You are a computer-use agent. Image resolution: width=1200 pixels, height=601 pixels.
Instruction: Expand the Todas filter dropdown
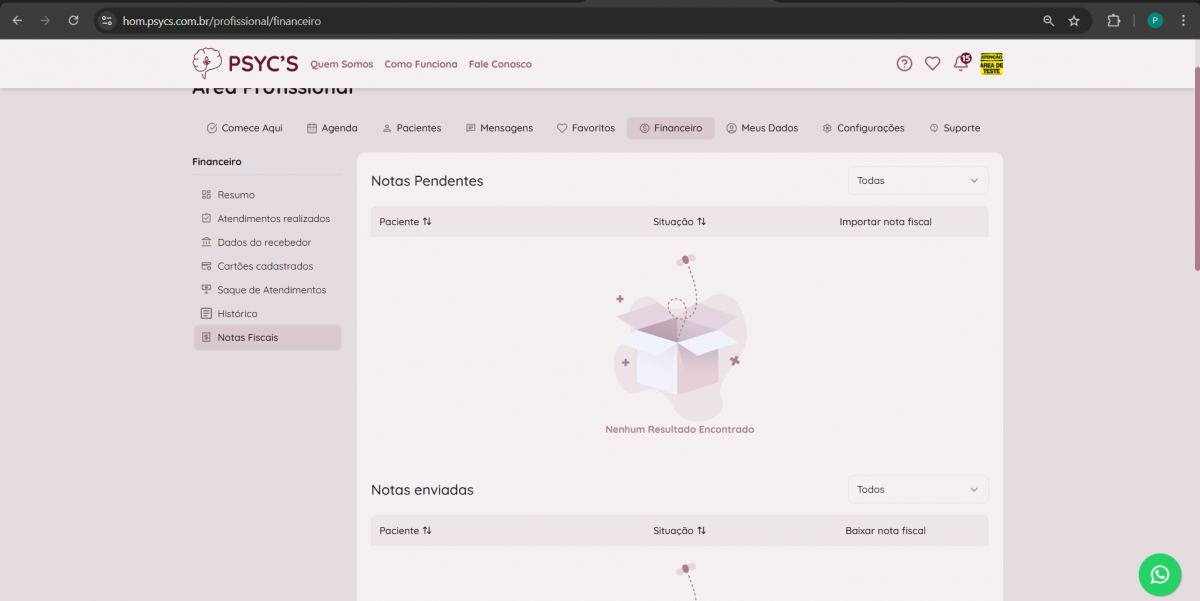(917, 181)
